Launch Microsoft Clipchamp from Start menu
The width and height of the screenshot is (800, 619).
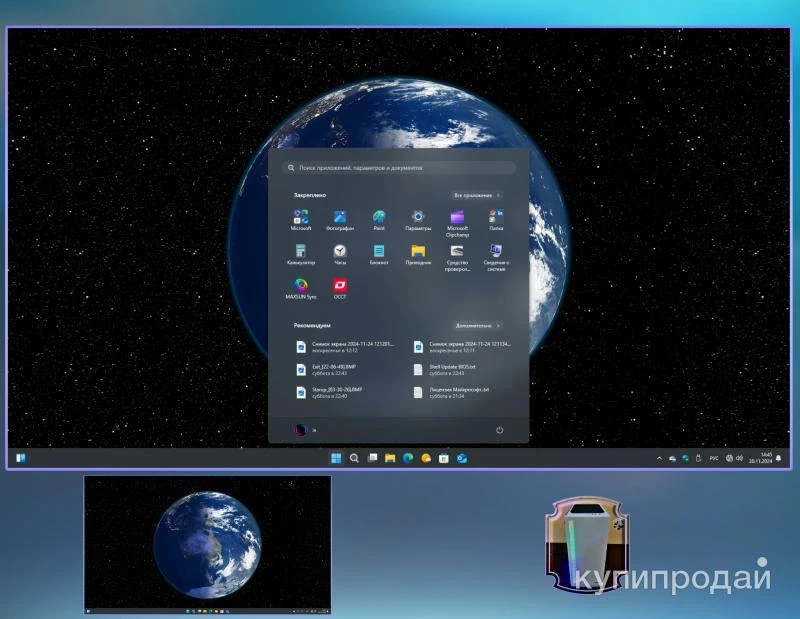pyautogui.click(x=457, y=218)
